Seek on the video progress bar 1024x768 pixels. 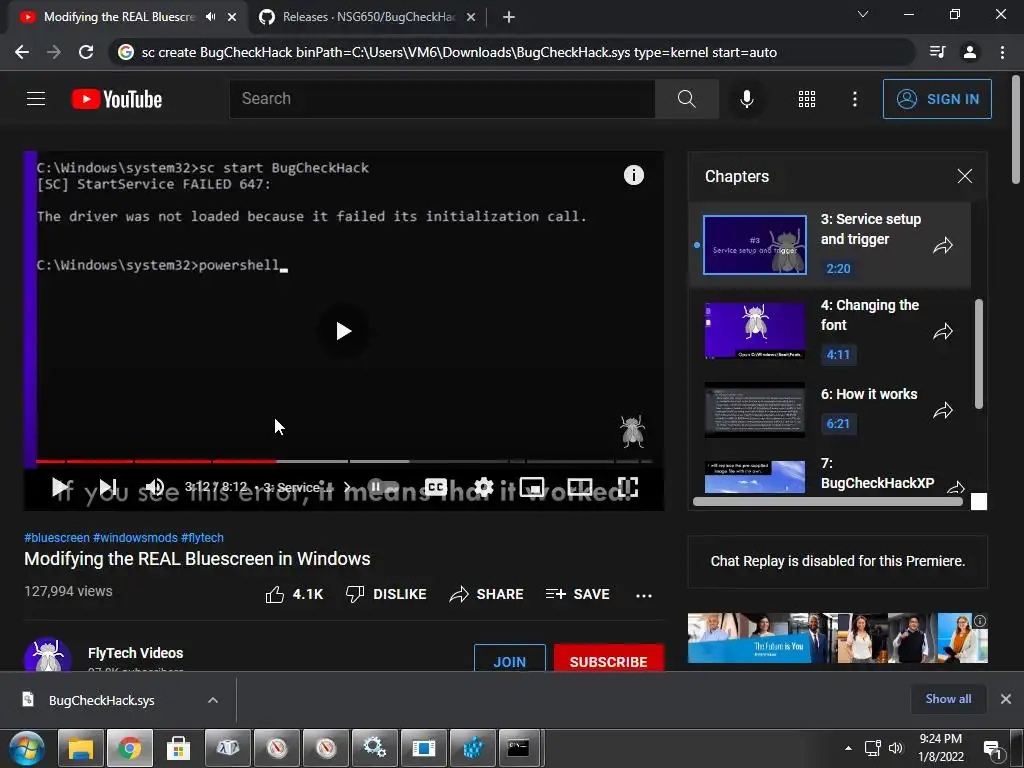pos(344,461)
